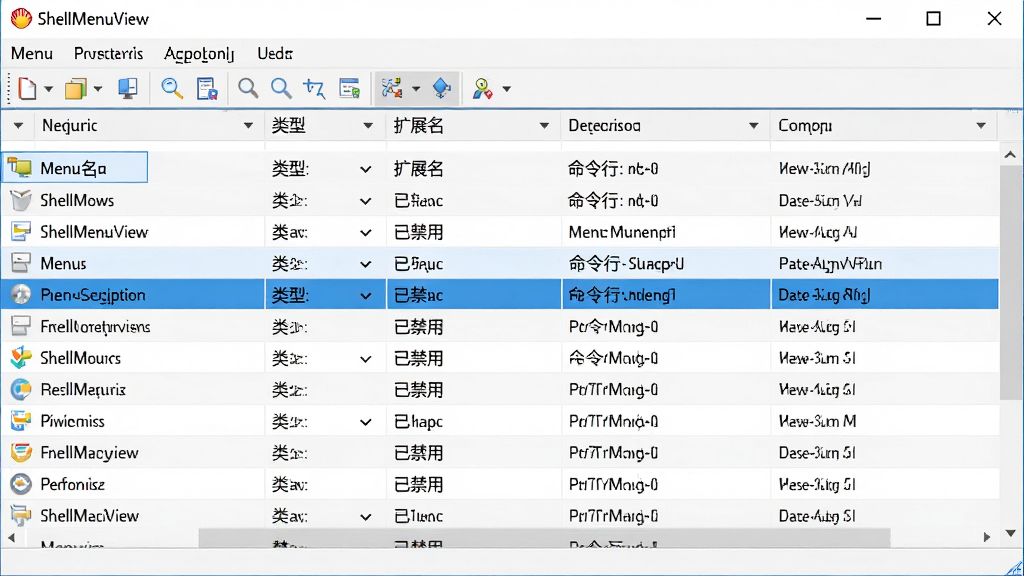The height and width of the screenshot is (576, 1024).
Task: Click the icon beside ShellMourcs row
Action: pos(21,358)
